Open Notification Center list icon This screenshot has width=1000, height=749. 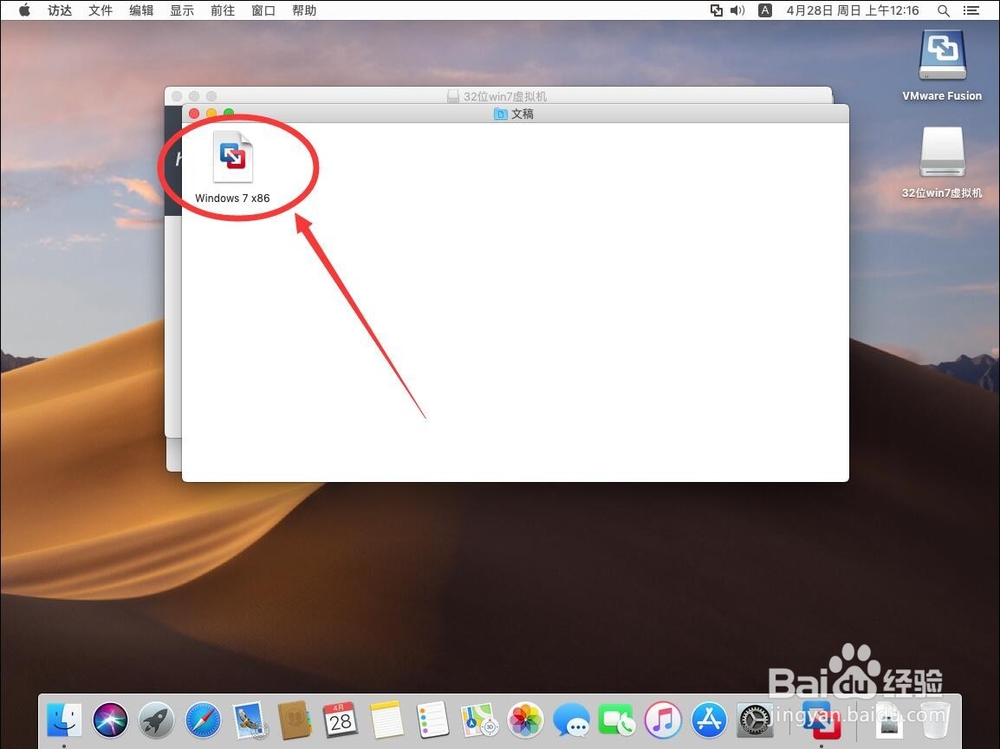(971, 10)
